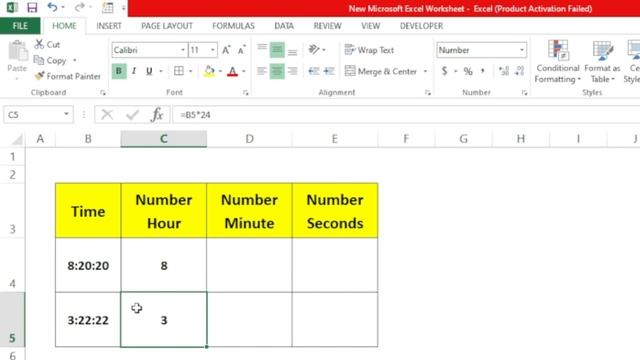Viewport: 640px width, 360px height.
Task: Switch to the DEVELOPER tab
Action: click(x=421, y=26)
